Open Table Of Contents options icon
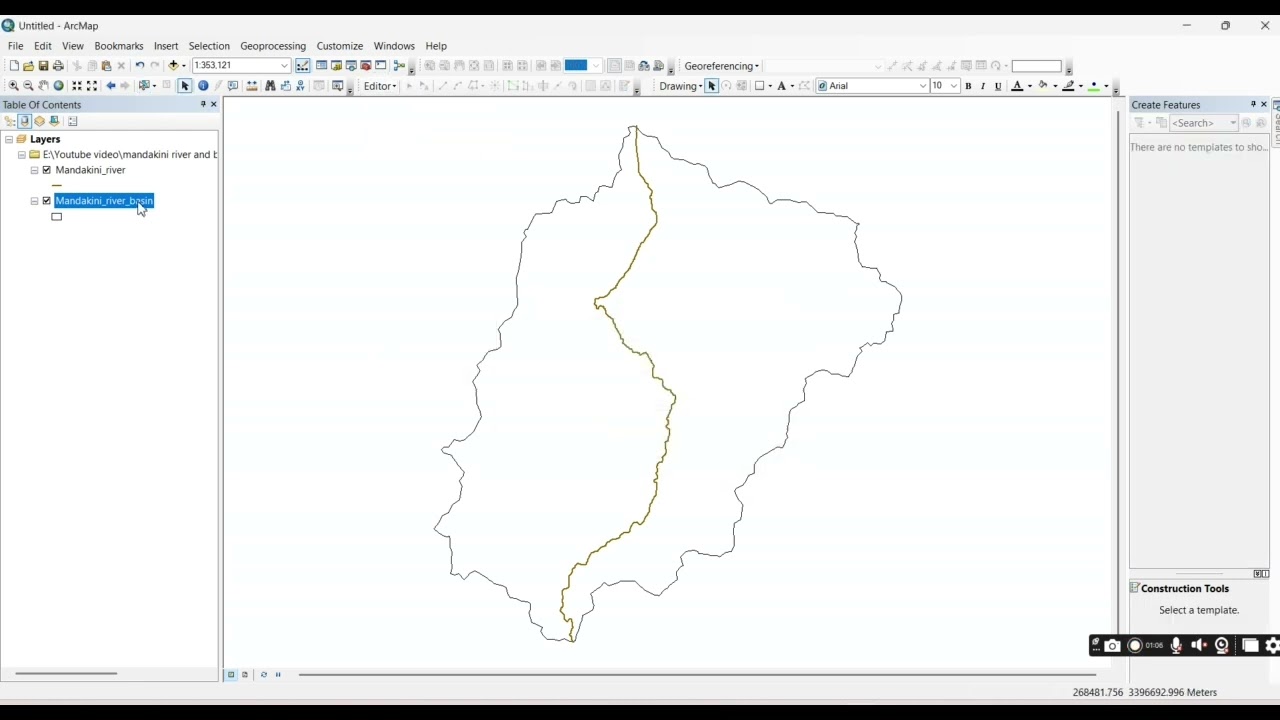The image size is (1280, 720). click(x=72, y=121)
